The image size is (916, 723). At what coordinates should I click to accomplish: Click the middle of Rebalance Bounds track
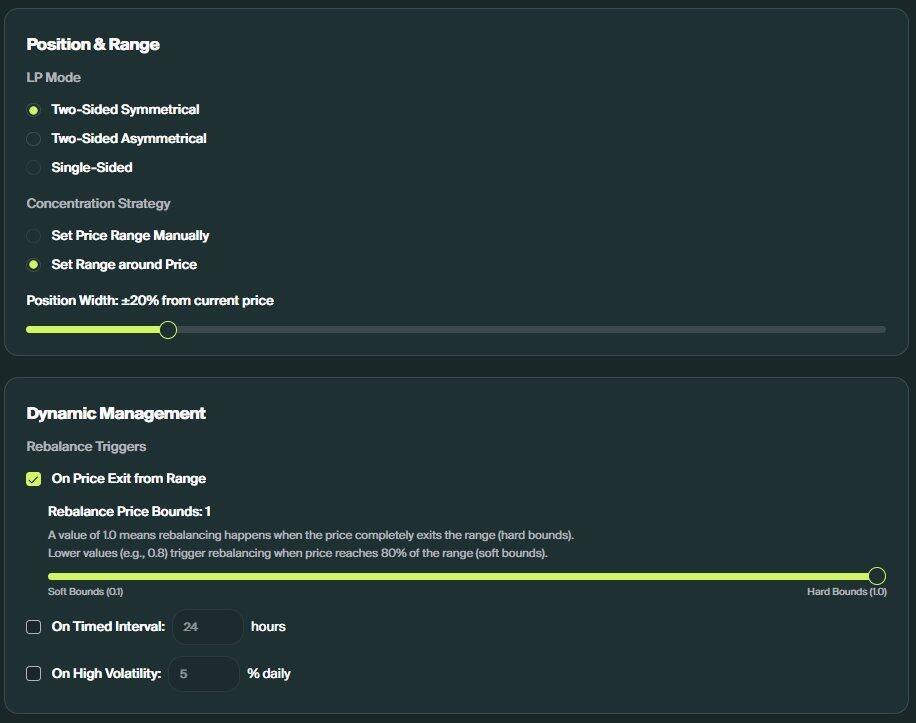462,576
